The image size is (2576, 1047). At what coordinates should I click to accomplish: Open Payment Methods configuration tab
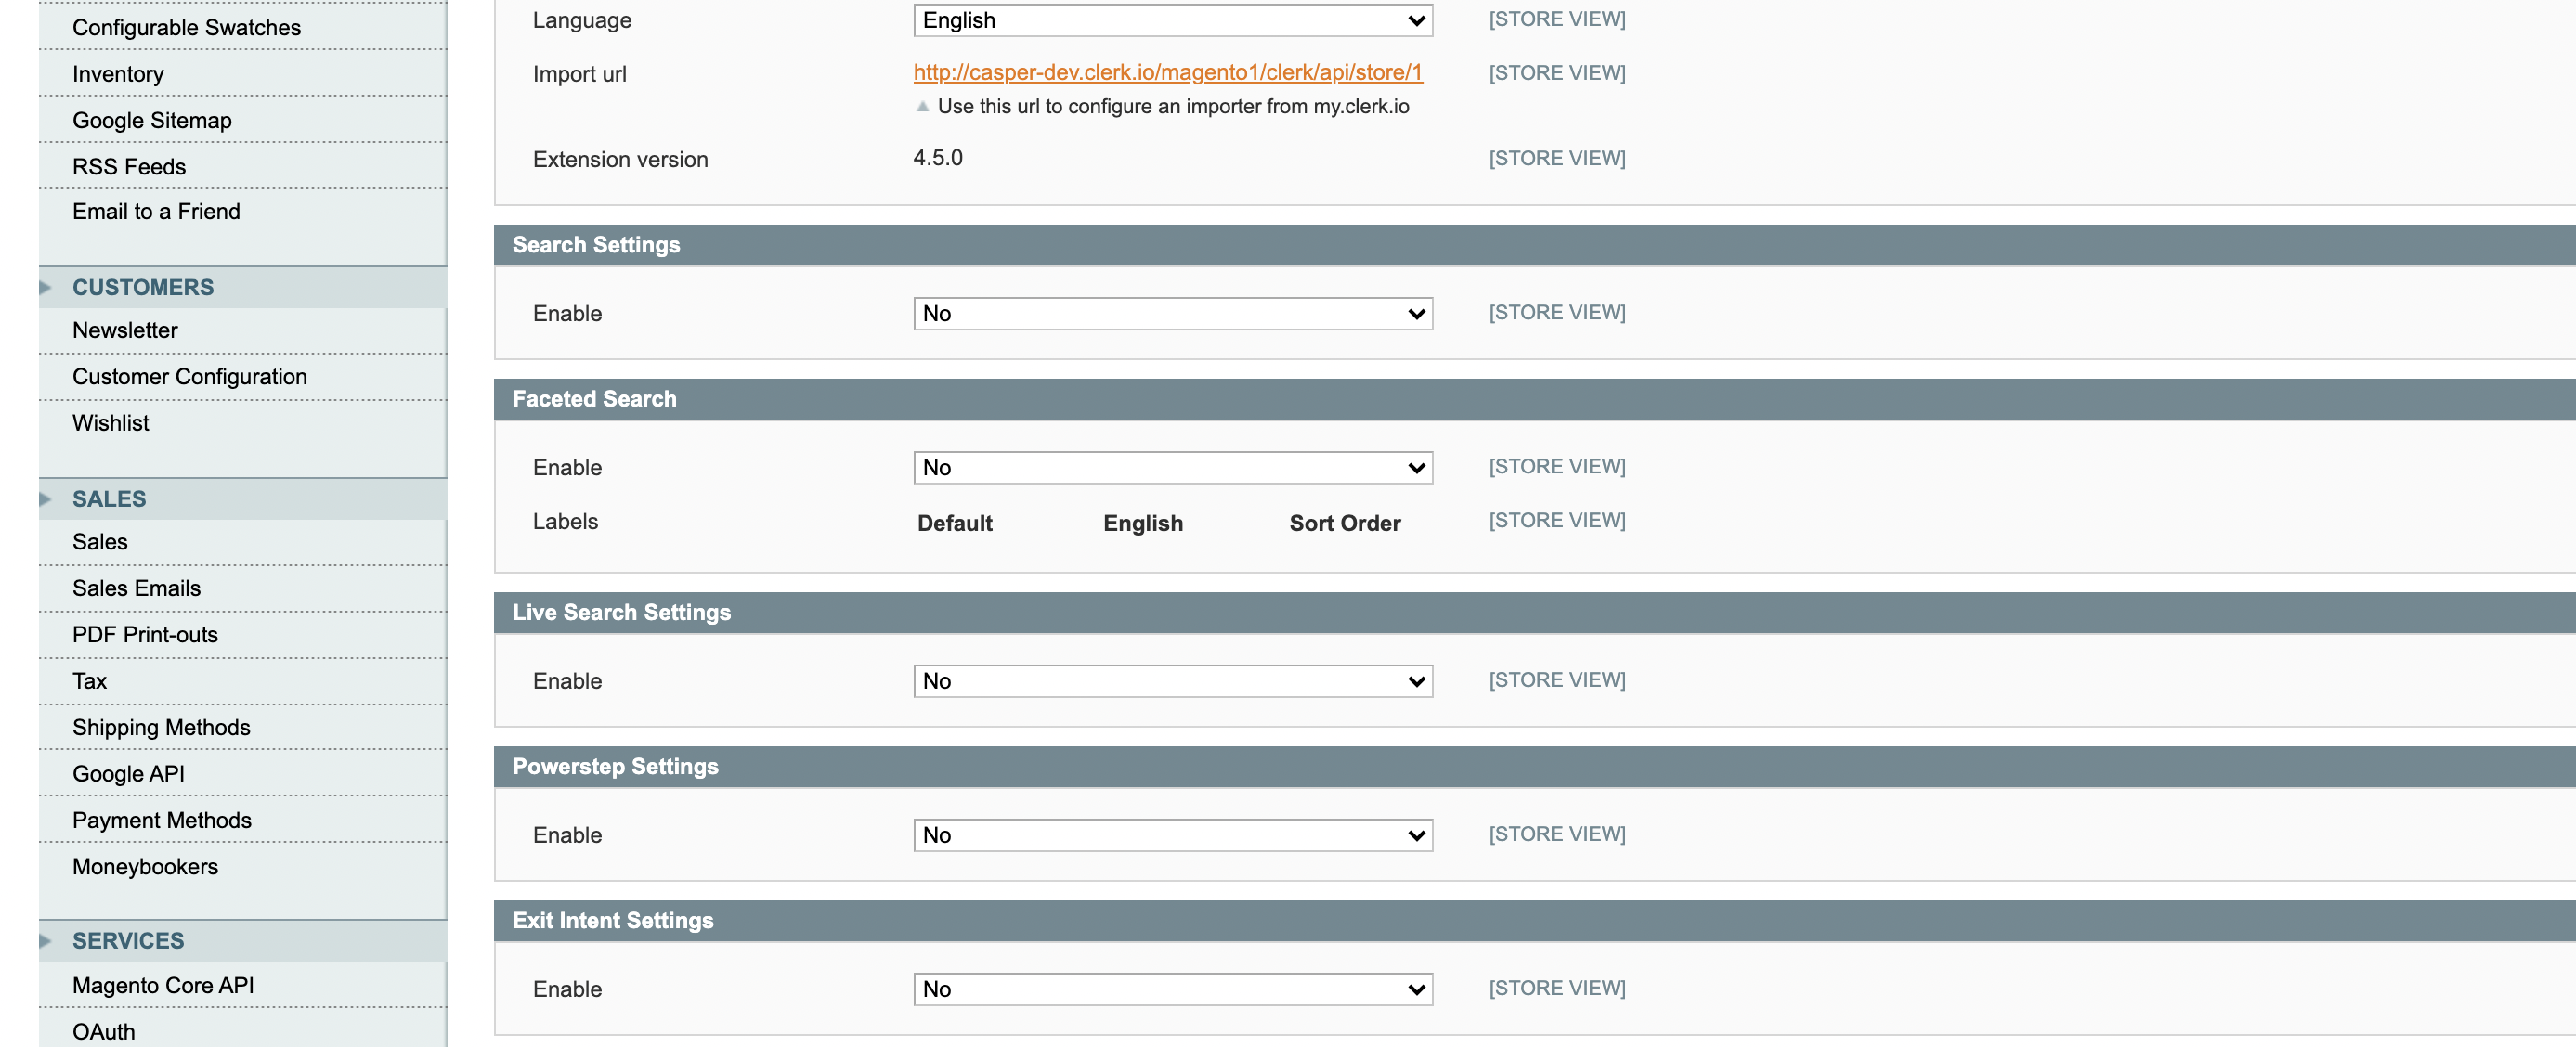click(161, 820)
